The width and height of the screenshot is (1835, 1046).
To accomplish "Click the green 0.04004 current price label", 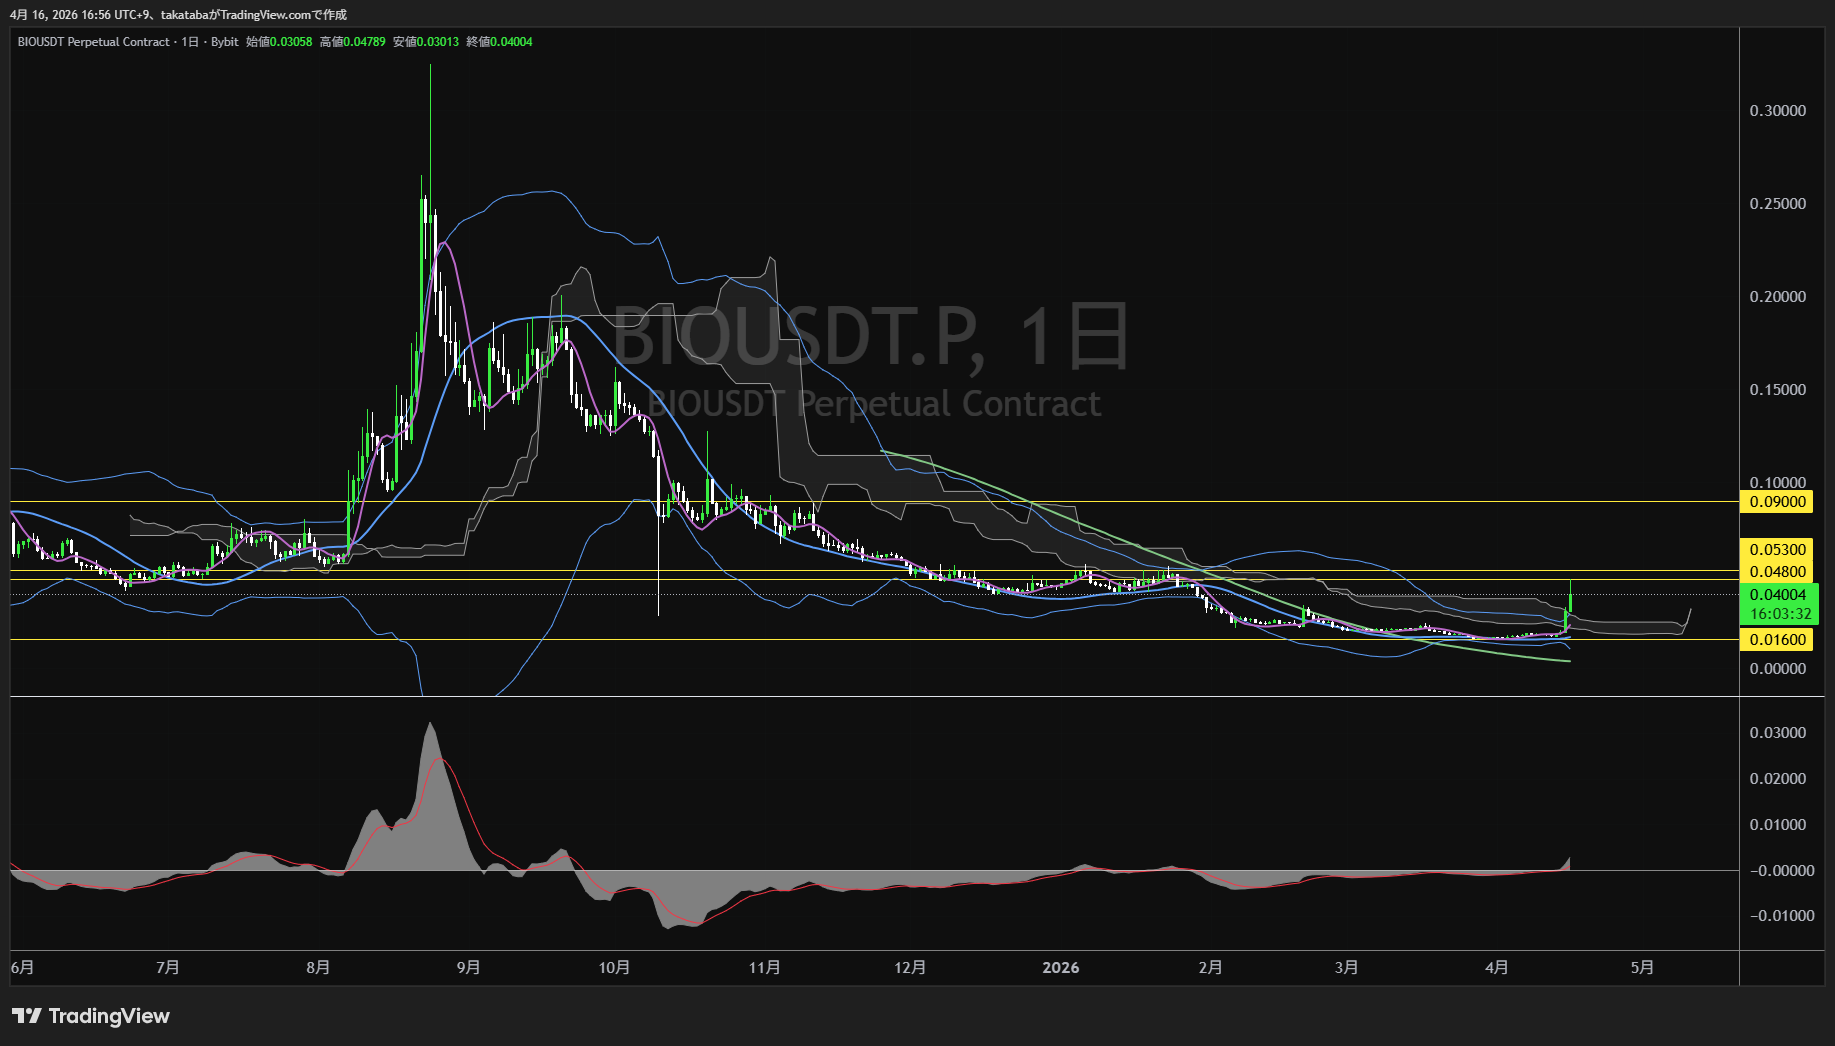I will [x=1777, y=595].
